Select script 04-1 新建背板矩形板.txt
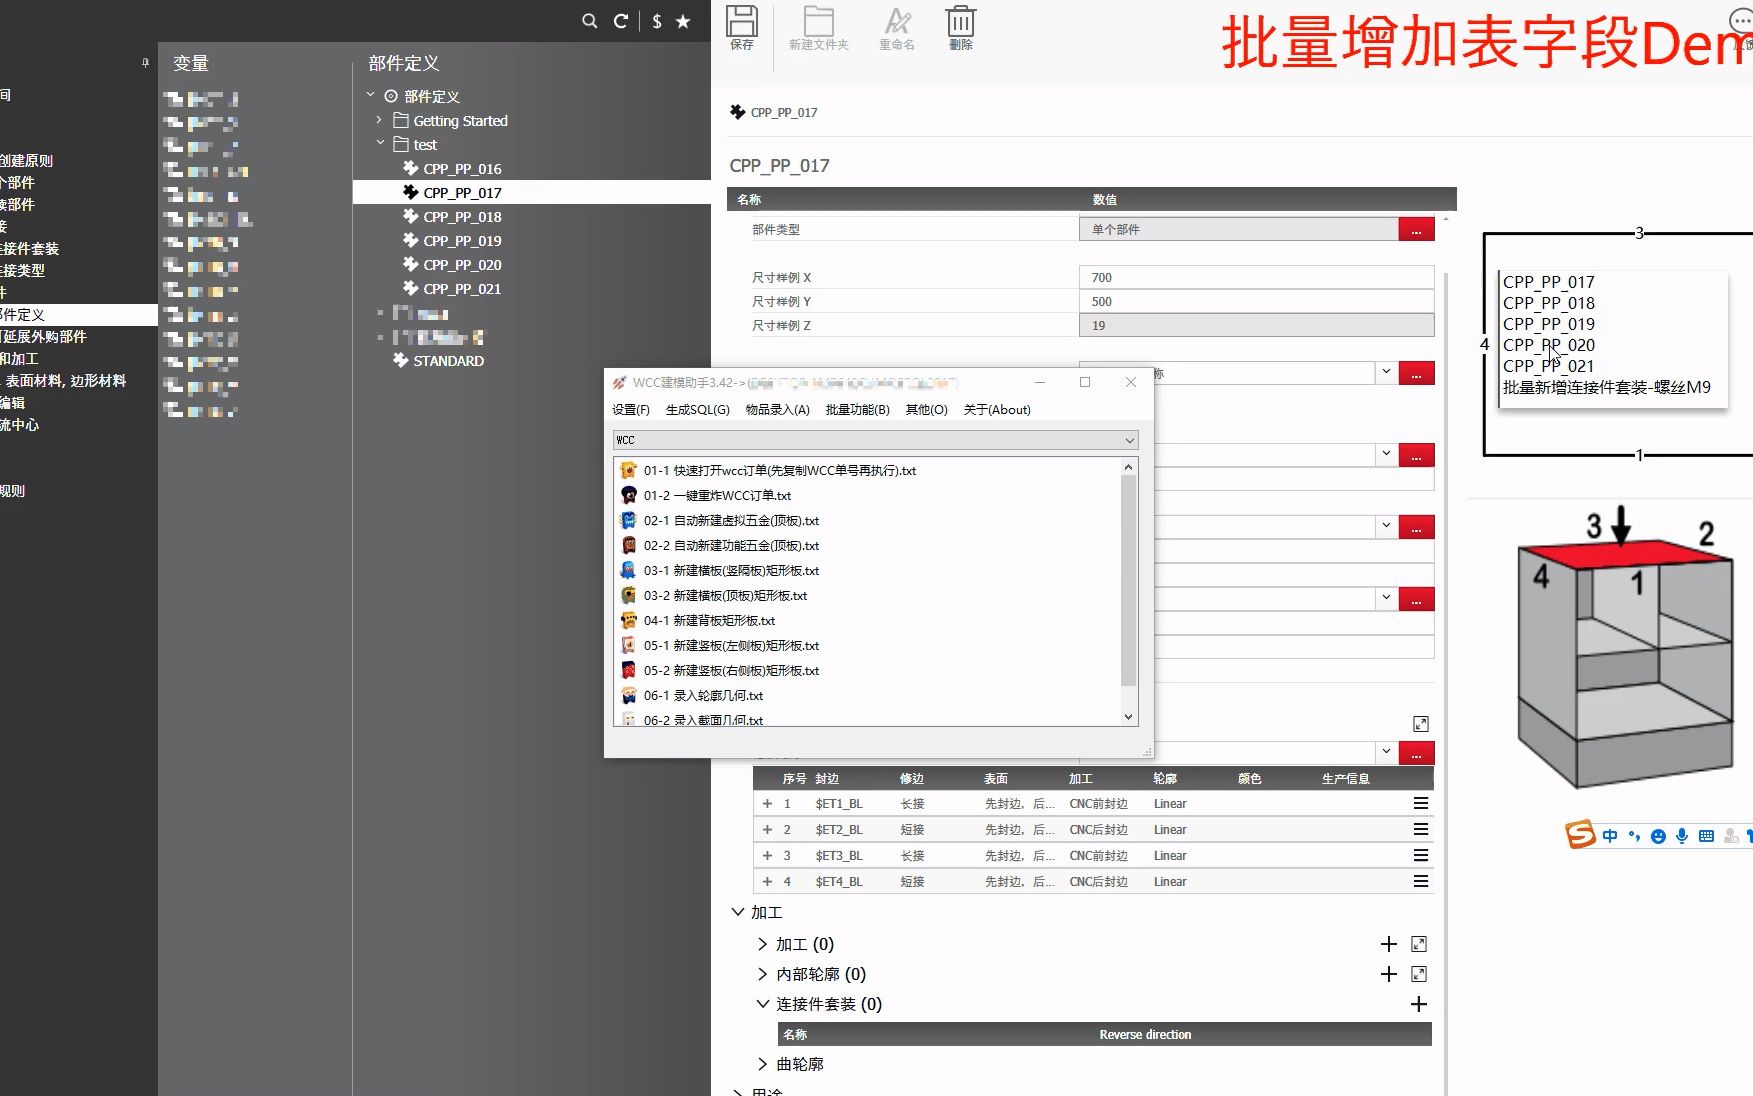The width and height of the screenshot is (1753, 1096). pos(709,620)
